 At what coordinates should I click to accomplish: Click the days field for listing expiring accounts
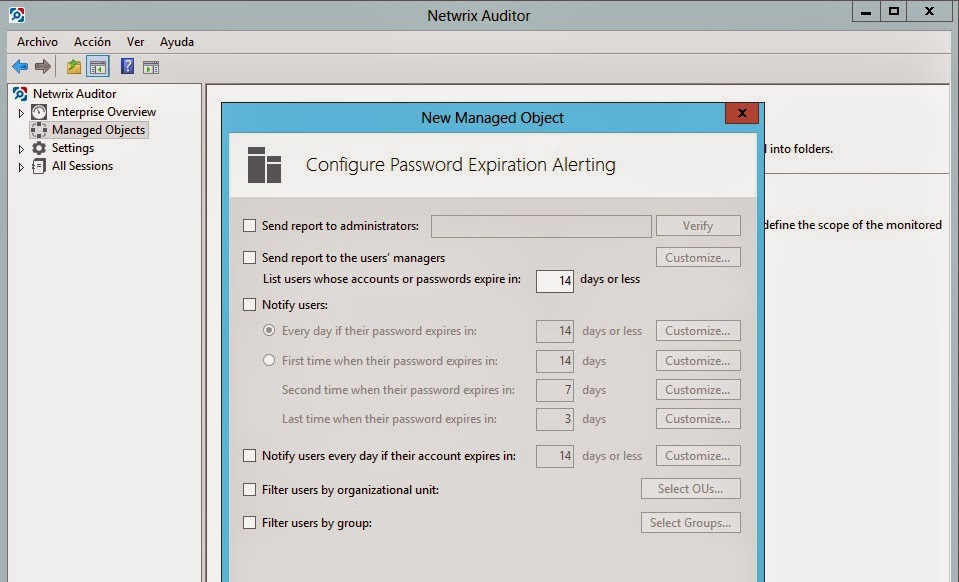[554, 280]
